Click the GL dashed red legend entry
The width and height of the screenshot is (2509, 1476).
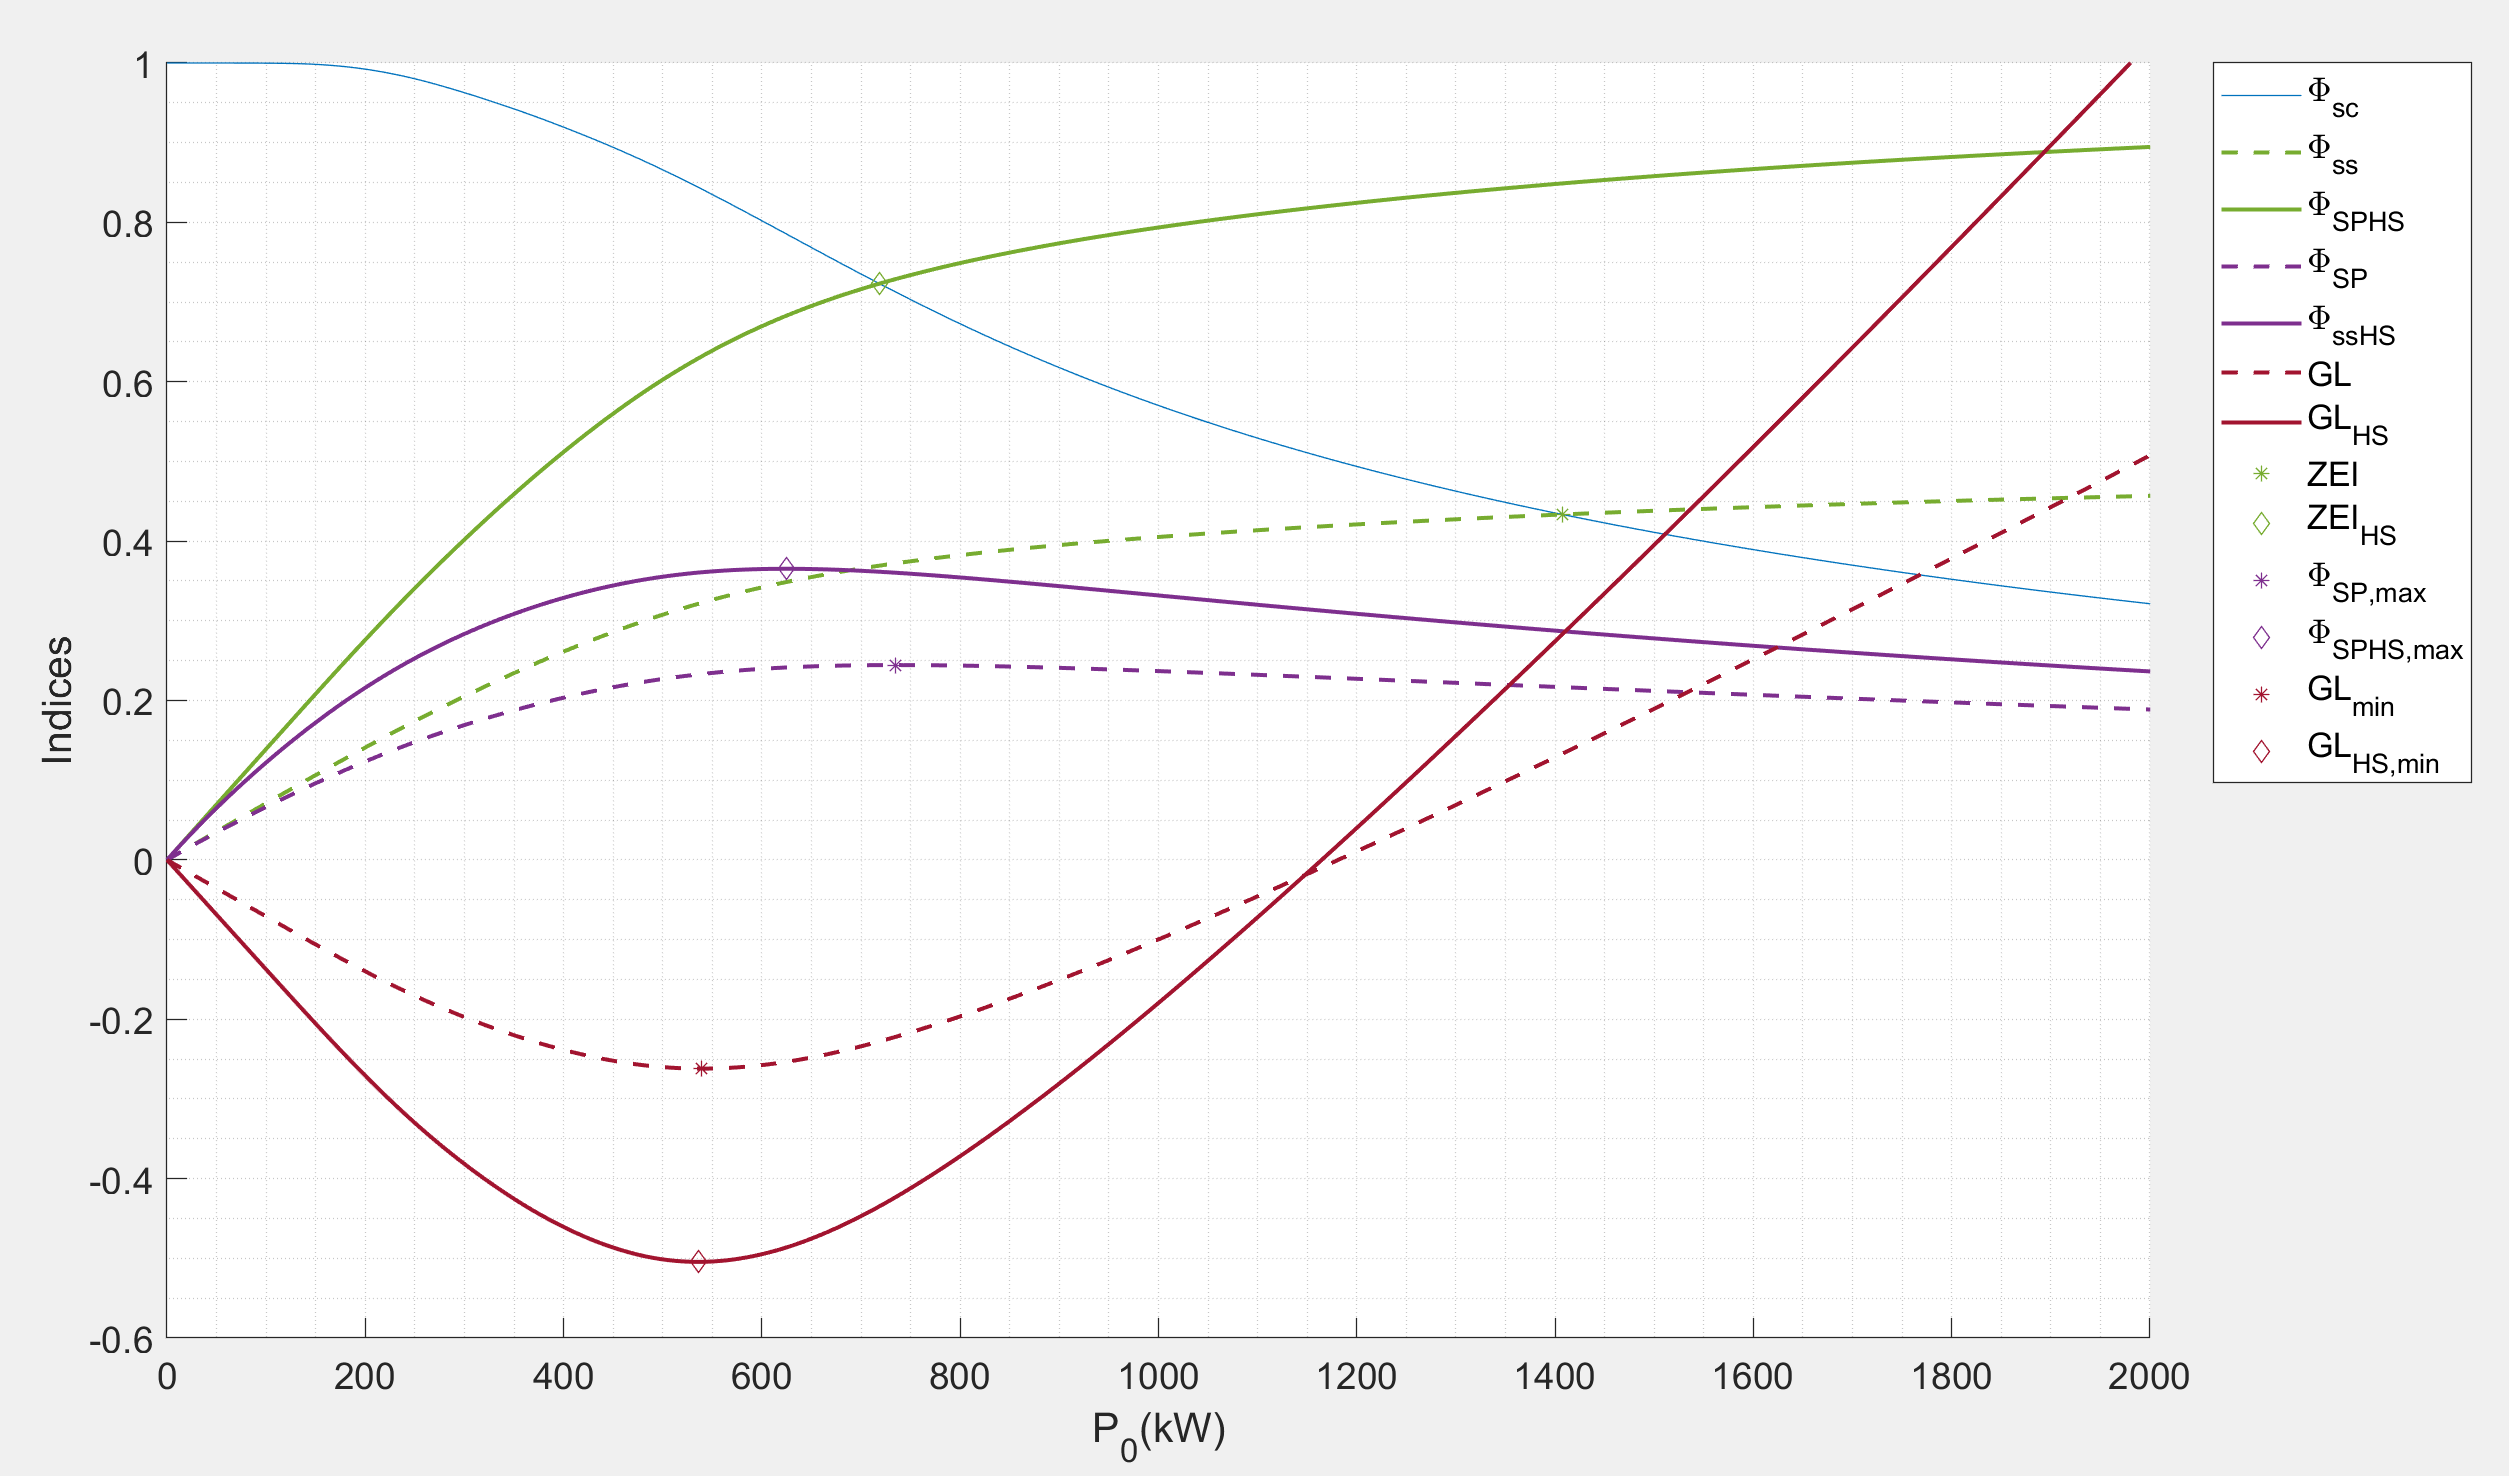coord(2328,374)
